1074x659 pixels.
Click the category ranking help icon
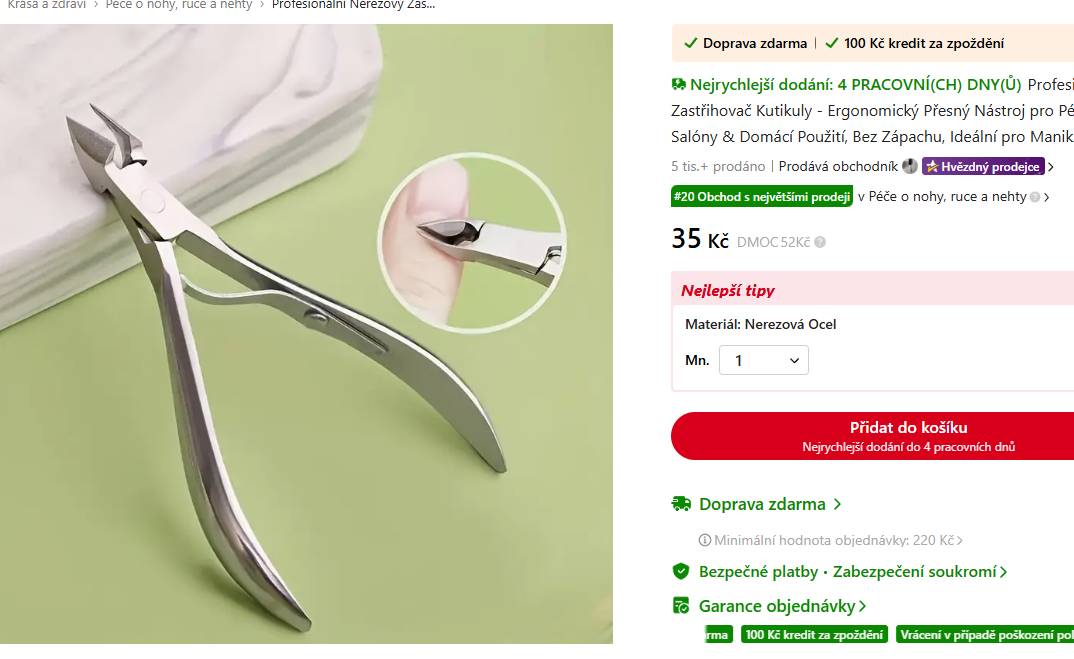click(1035, 197)
